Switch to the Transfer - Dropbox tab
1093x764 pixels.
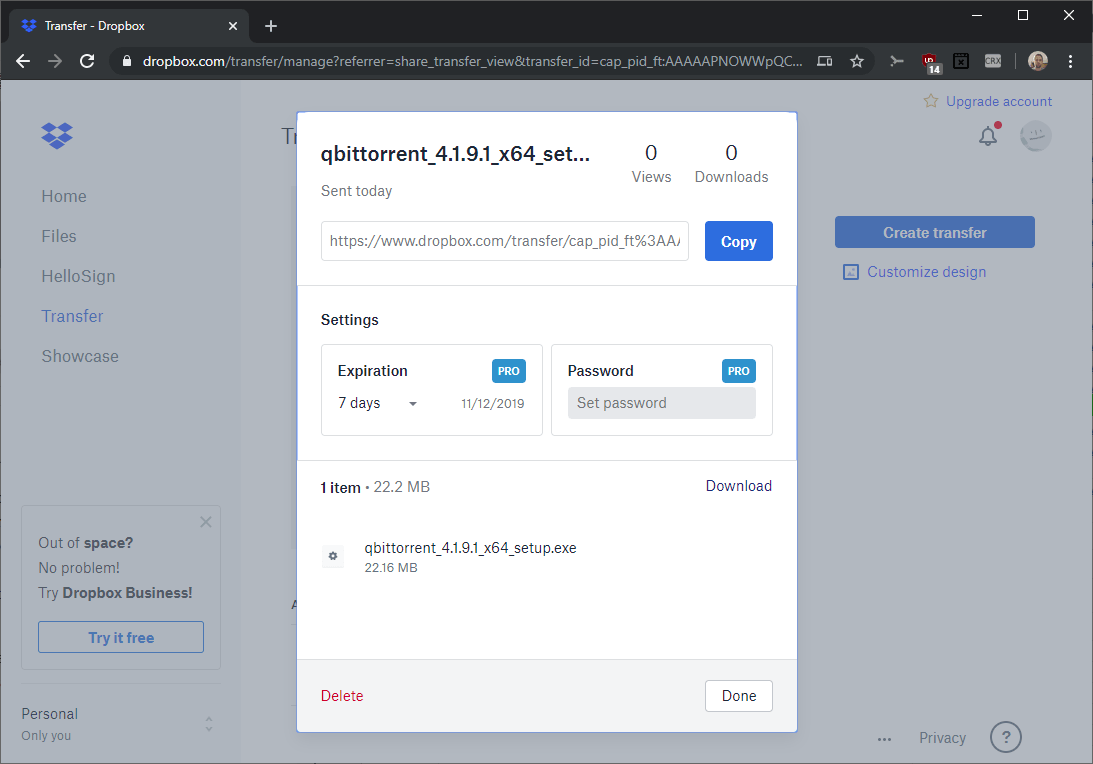tap(129, 26)
